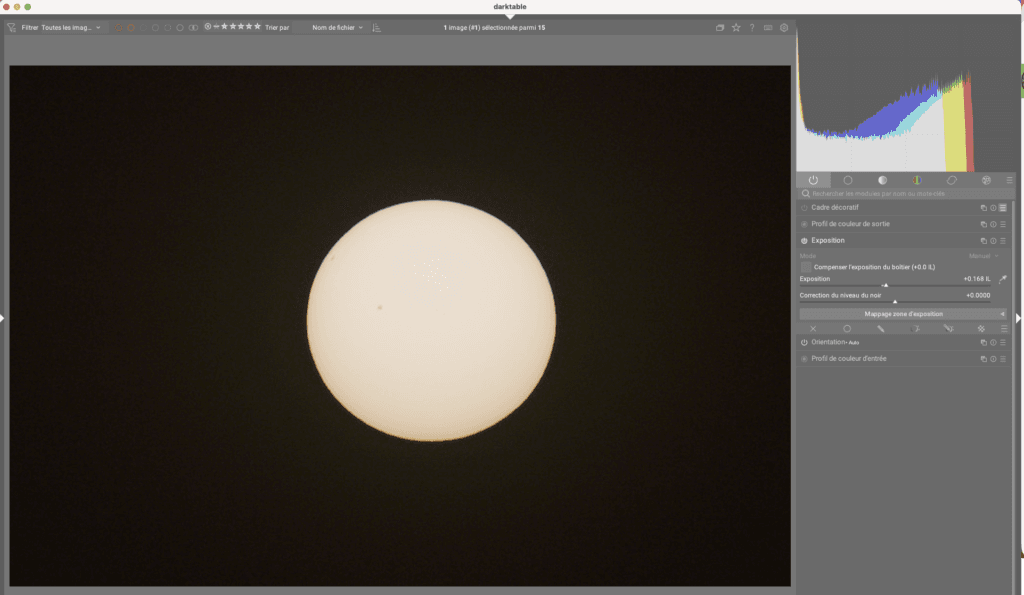Image resolution: width=1024 pixels, height=595 pixels.
Task: Open blending options hamburger menu
Action: [1004, 329]
